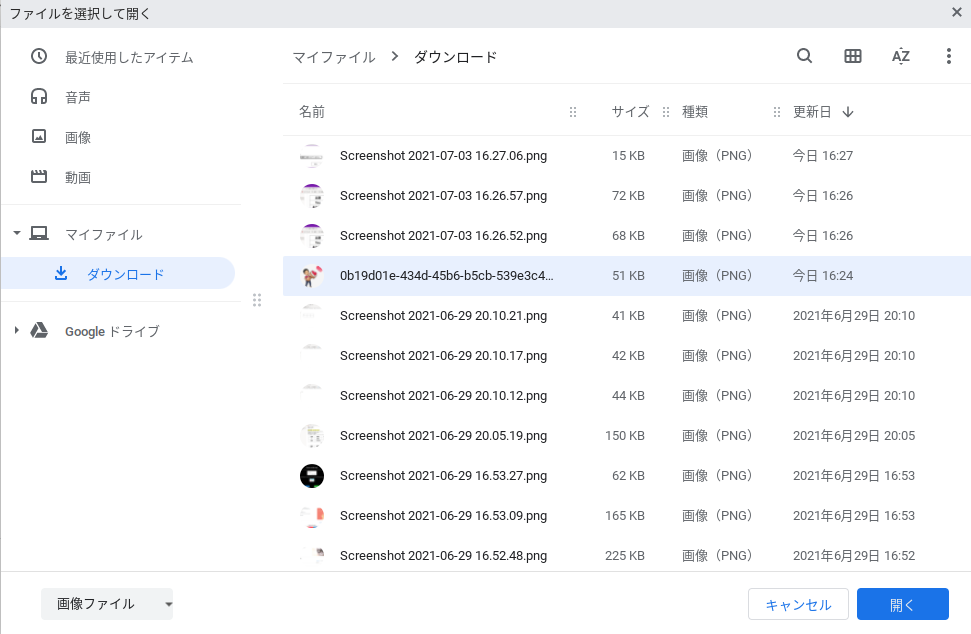Sort files by the Name column header

[312, 112]
